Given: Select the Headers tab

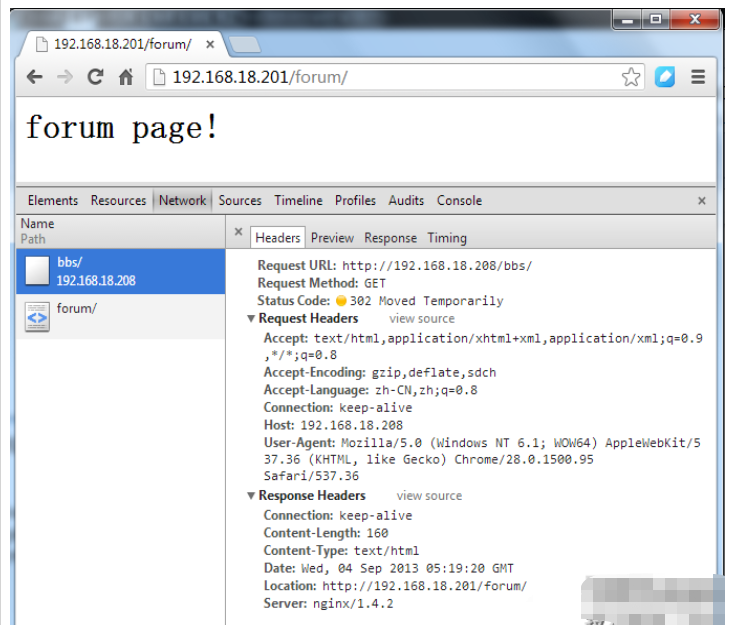Looking at the screenshot, I should [278, 238].
